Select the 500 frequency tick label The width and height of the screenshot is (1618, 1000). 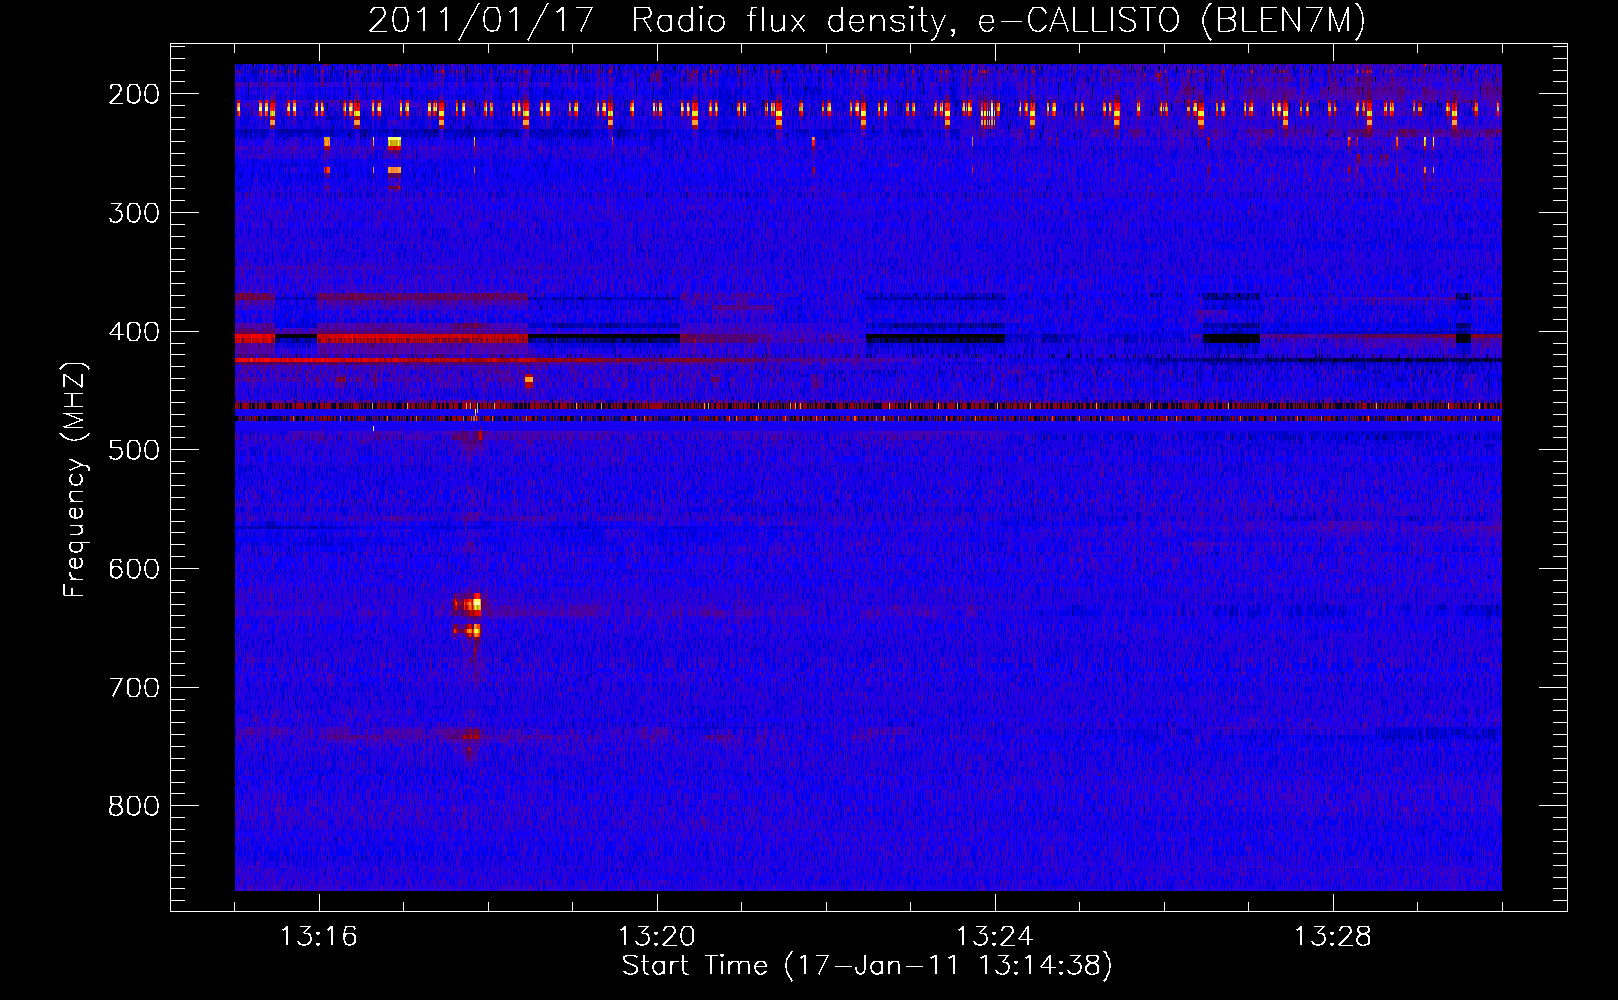134,450
